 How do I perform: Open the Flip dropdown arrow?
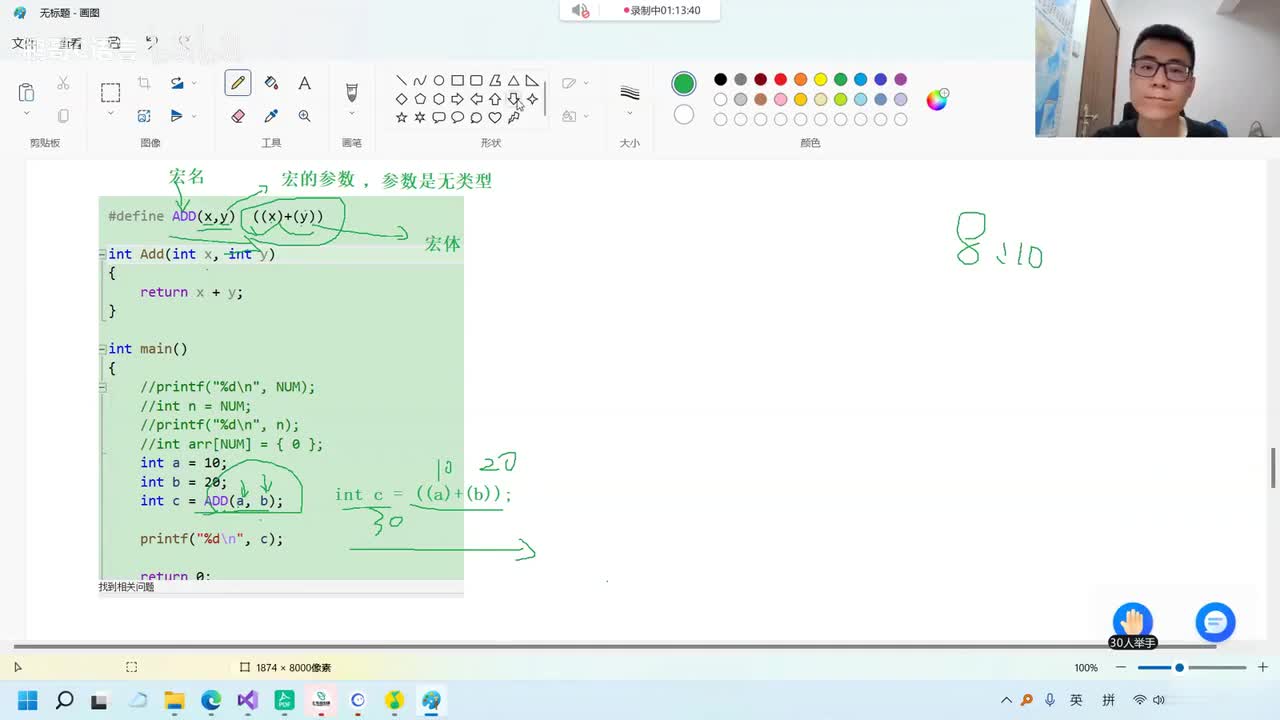tap(194, 116)
